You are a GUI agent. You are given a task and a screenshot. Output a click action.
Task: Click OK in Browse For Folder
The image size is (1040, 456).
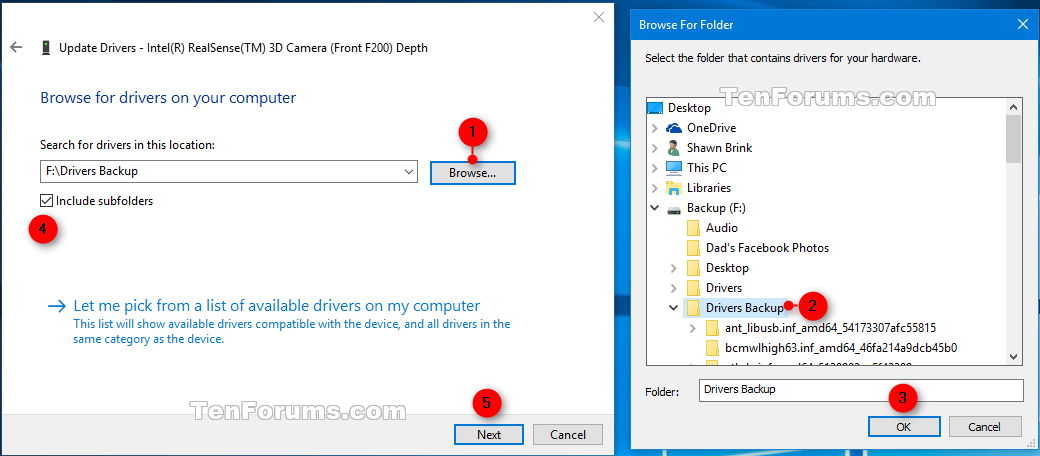click(x=903, y=427)
